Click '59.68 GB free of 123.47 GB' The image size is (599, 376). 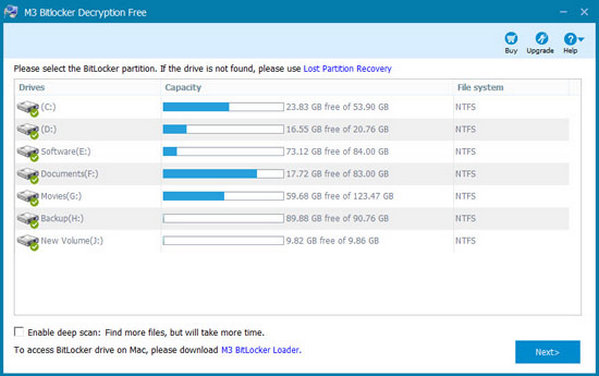click(340, 196)
